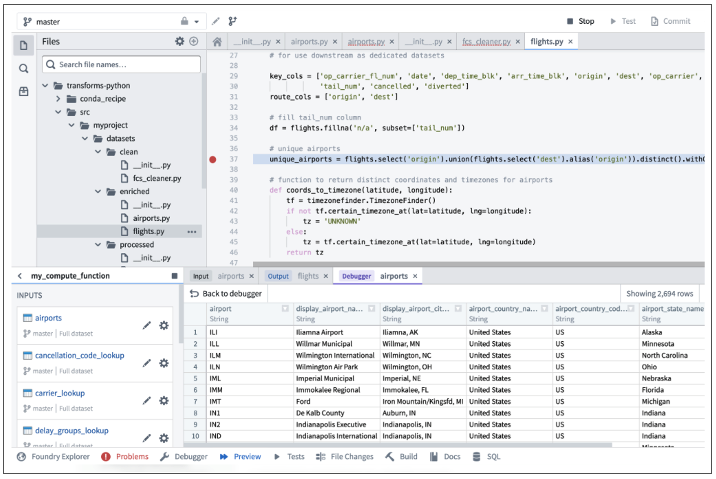
Task: Click the stop square beside my_compute_function
Action: pos(174,276)
